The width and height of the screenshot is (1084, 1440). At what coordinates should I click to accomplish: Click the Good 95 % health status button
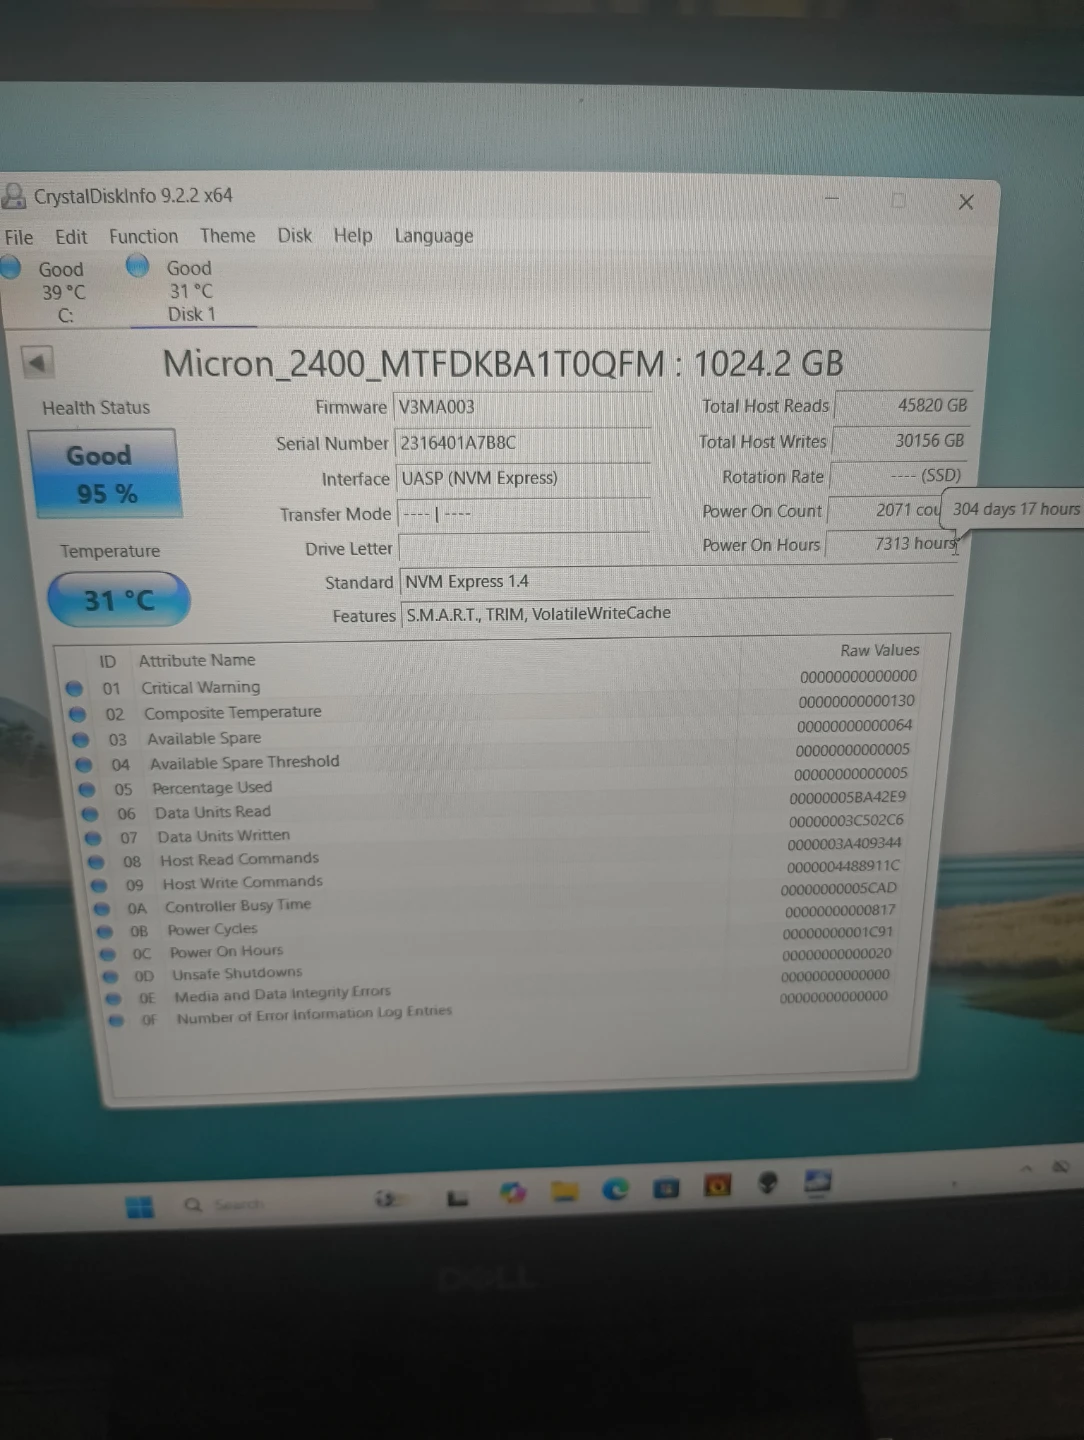(x=105, y=474)
